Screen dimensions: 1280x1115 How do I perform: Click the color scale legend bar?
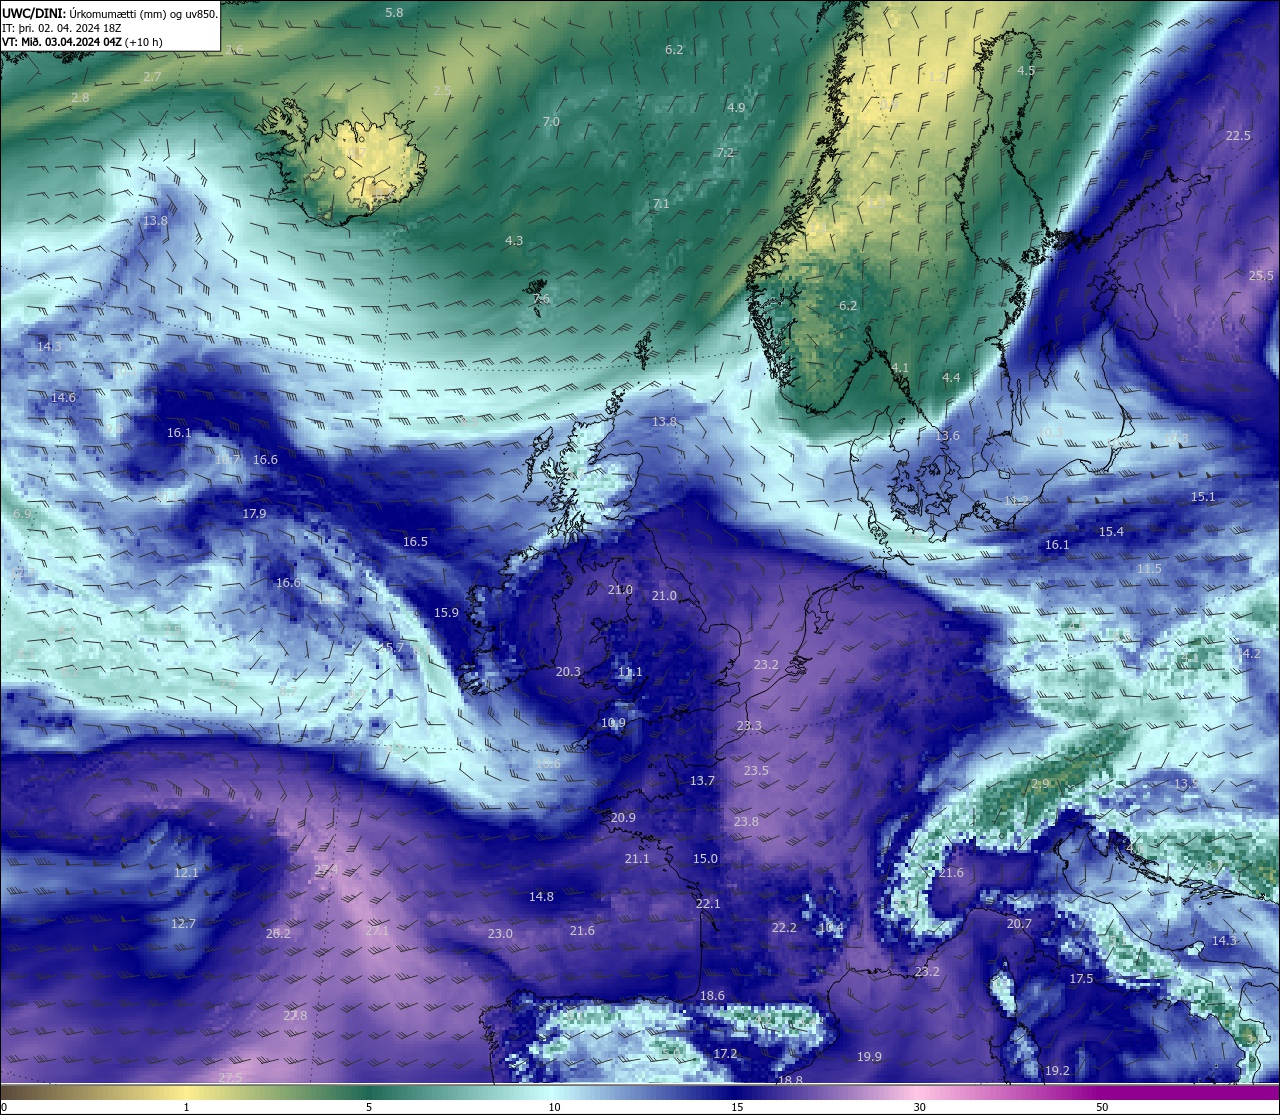pos(640,1092)
